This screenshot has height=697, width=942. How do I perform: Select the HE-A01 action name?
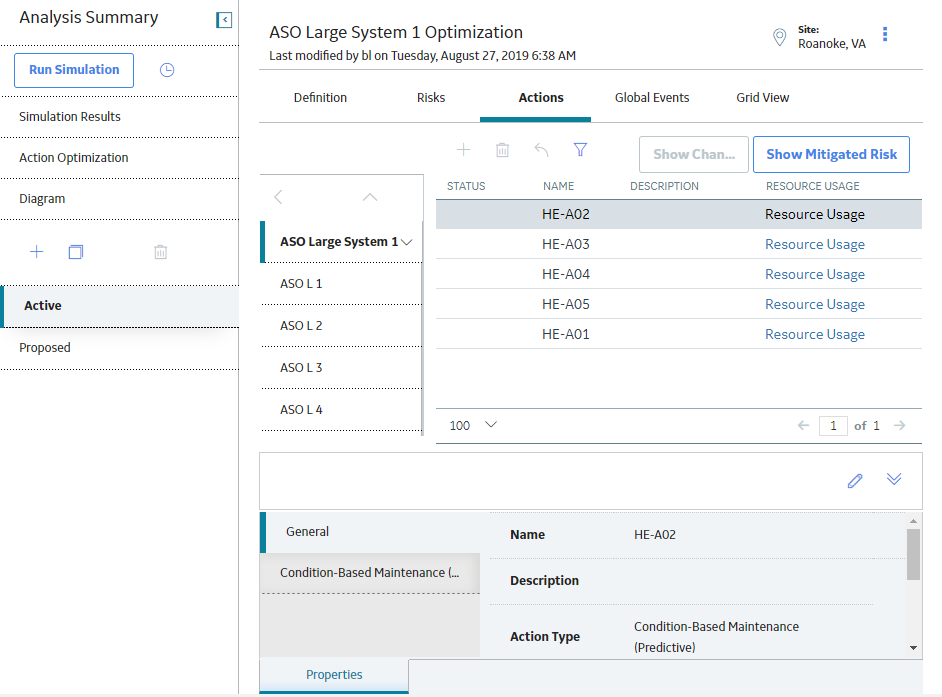click(565, 335)
